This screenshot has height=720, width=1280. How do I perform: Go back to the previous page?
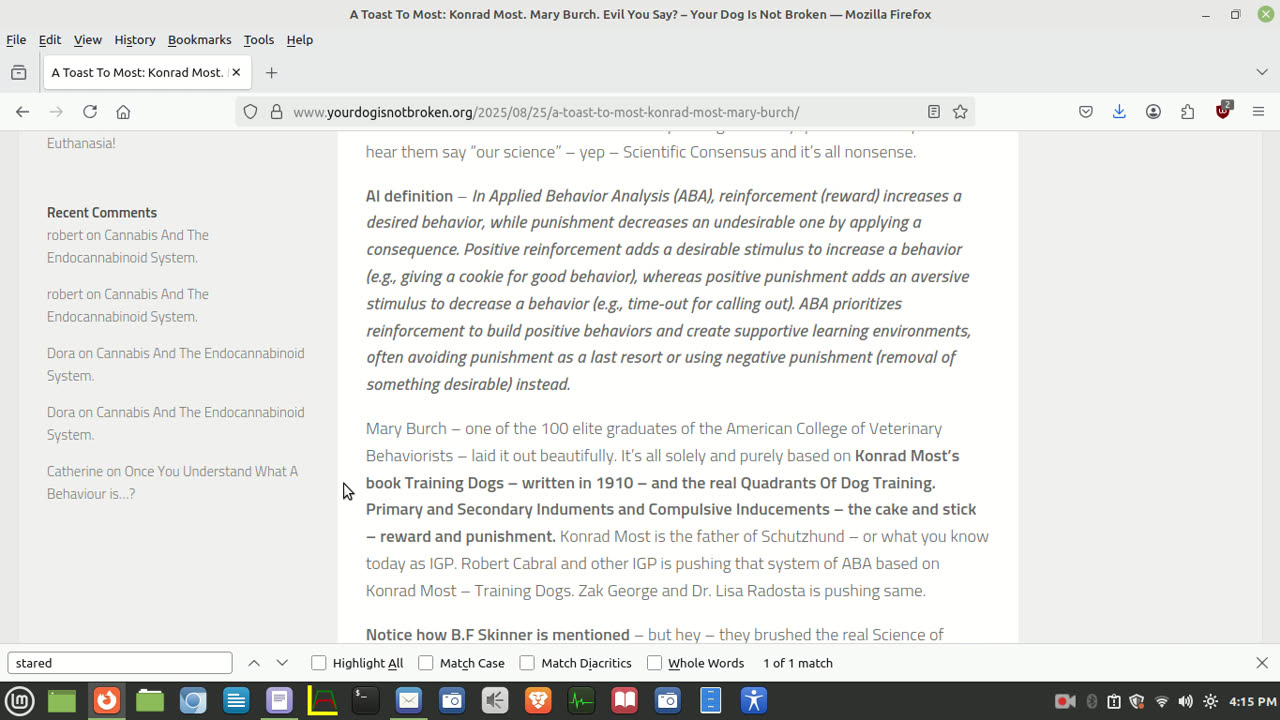[x=22, y=112]
